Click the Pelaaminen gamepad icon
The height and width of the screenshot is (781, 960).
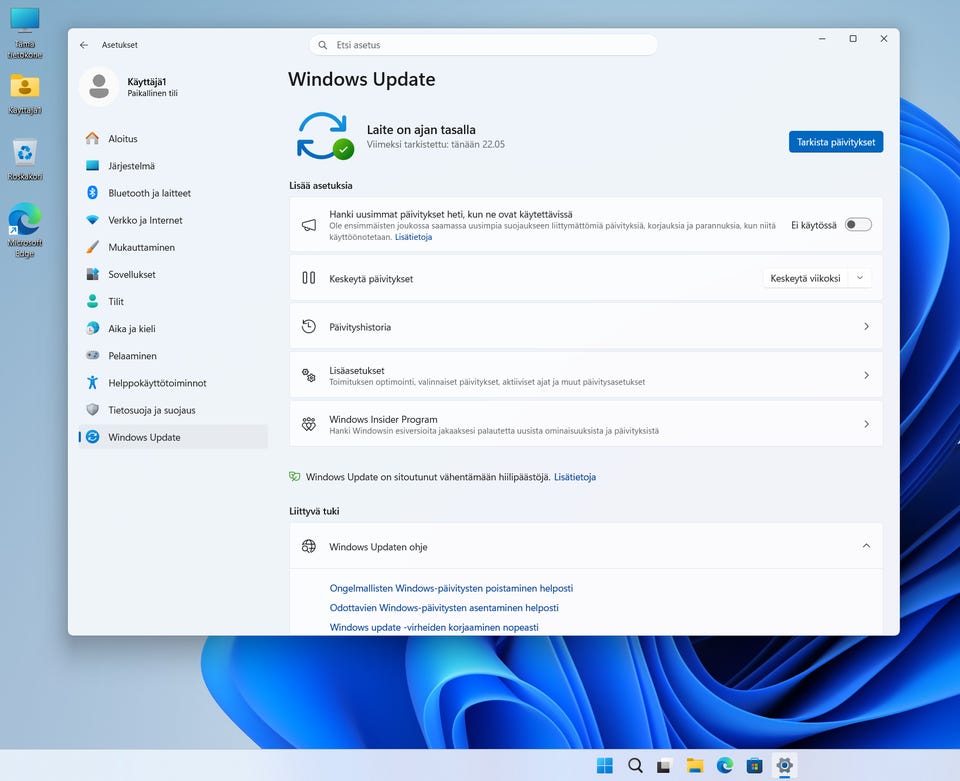coord(92,355)
